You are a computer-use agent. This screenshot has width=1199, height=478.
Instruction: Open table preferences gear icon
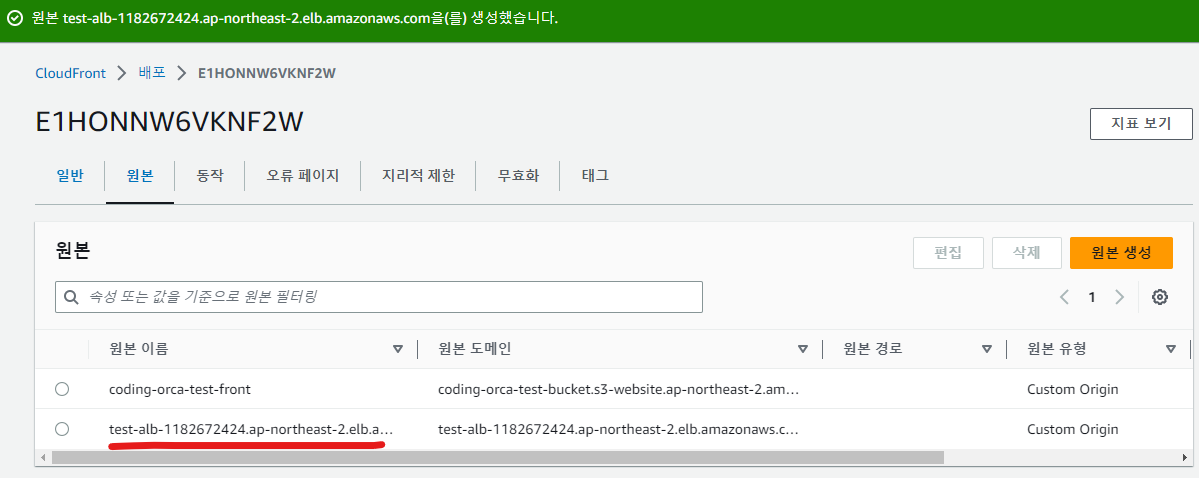click(x=1160, y=298)
